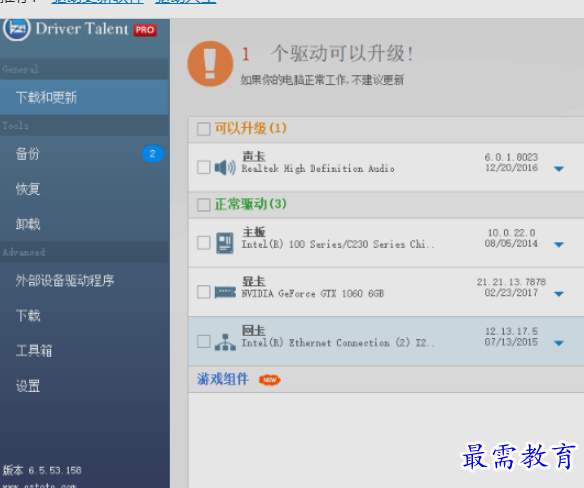Click the date 12/20/2016
The height and width of the screenshot is (488, 584).
(x=511, y=168)
